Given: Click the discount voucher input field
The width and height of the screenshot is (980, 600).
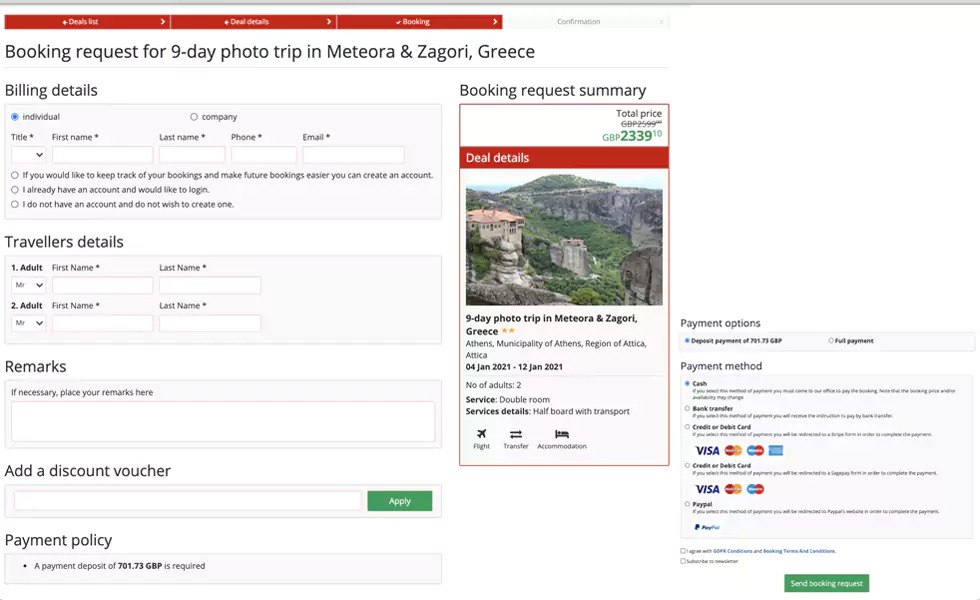Looking at the screenshot, I should 185,500.
